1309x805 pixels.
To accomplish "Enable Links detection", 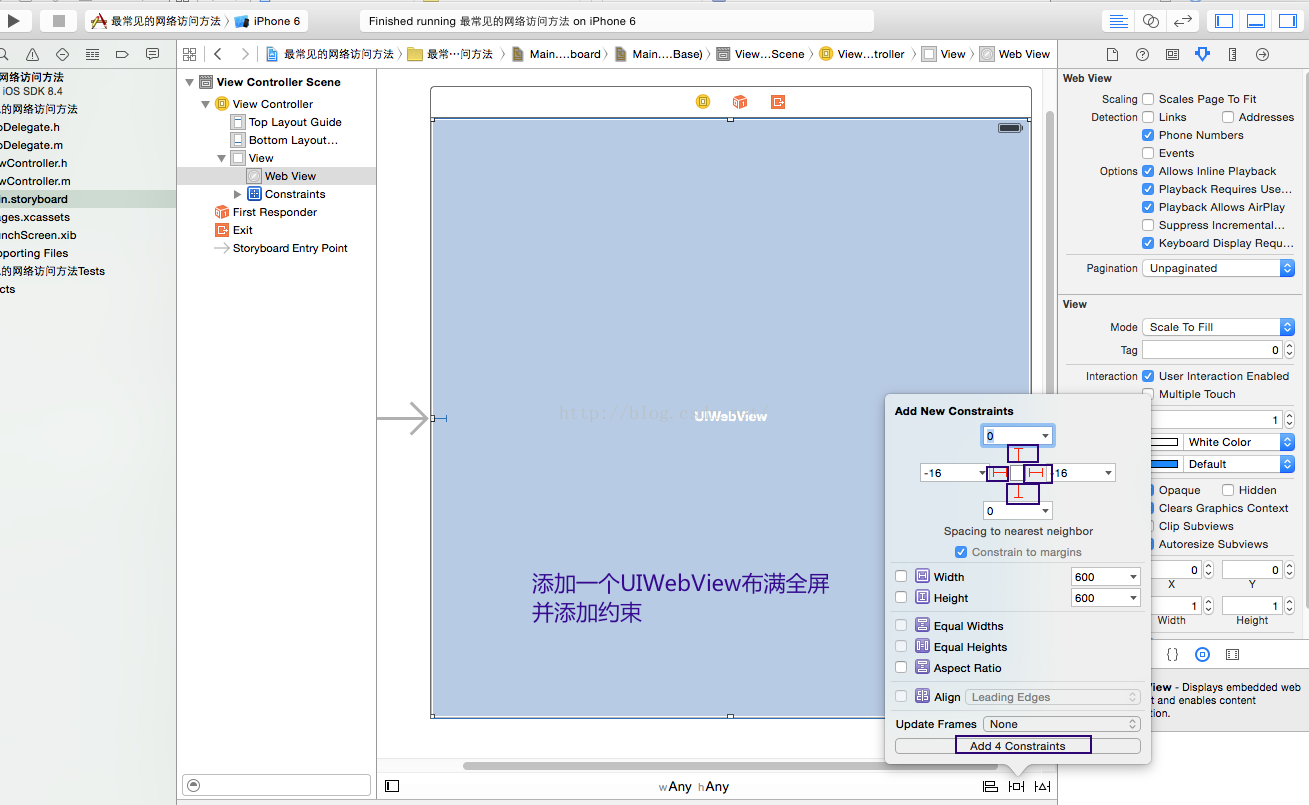I will tap(1148, 117).
